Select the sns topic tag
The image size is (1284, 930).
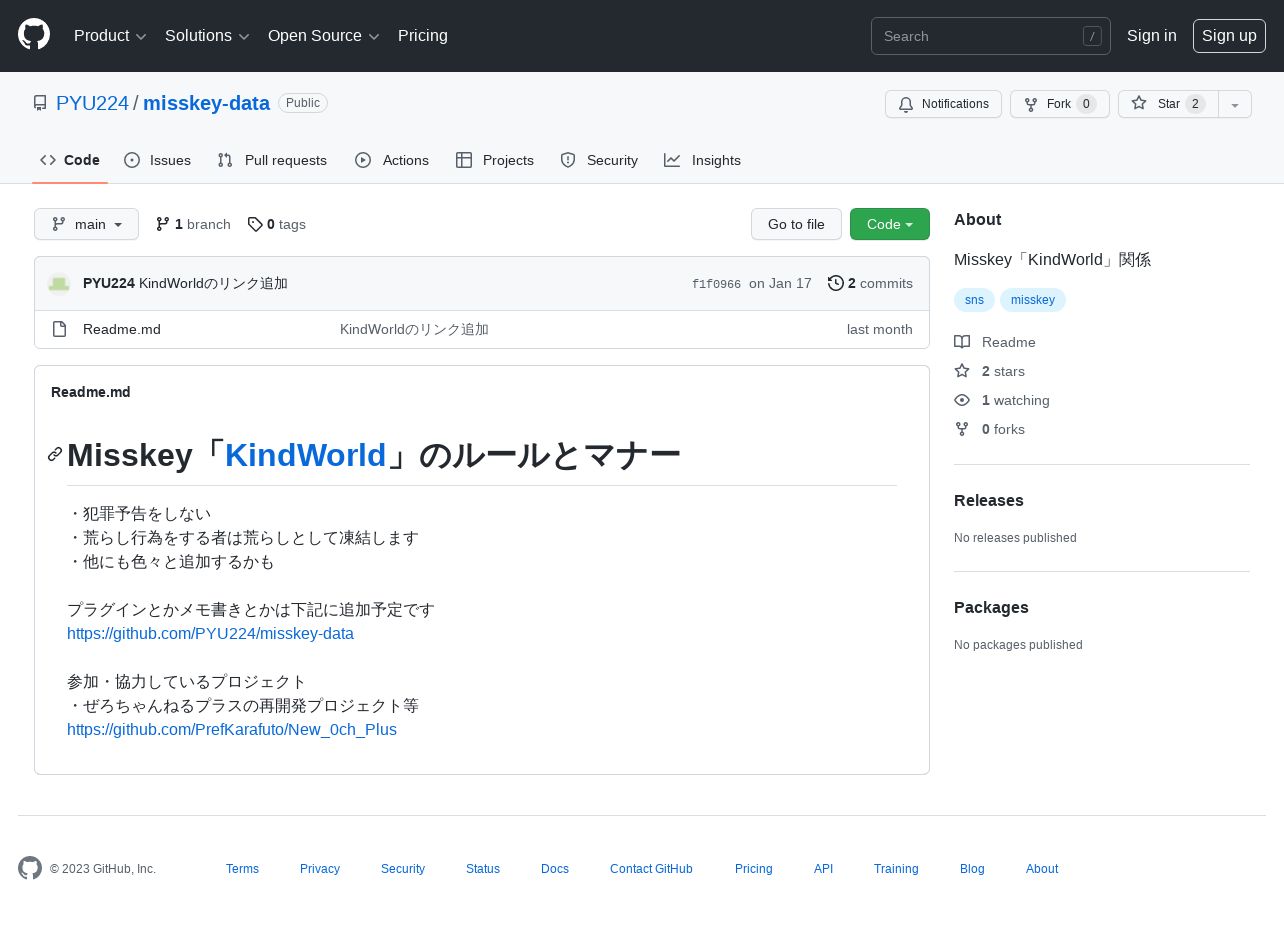pos(974,300)
